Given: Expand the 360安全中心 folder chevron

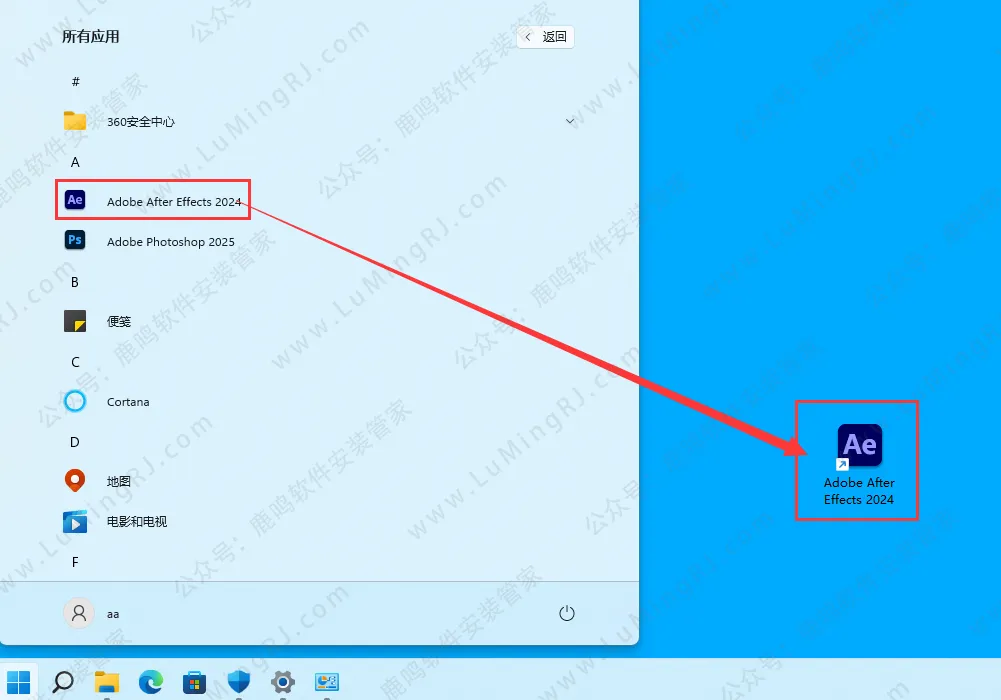Looking at the screenshot, I should point(570,122).
